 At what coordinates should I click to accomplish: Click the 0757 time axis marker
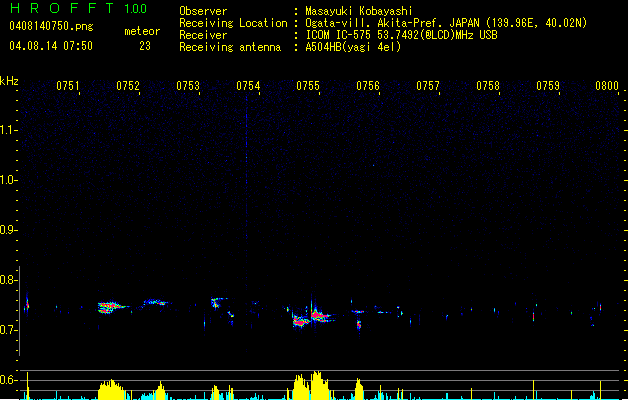428,86
